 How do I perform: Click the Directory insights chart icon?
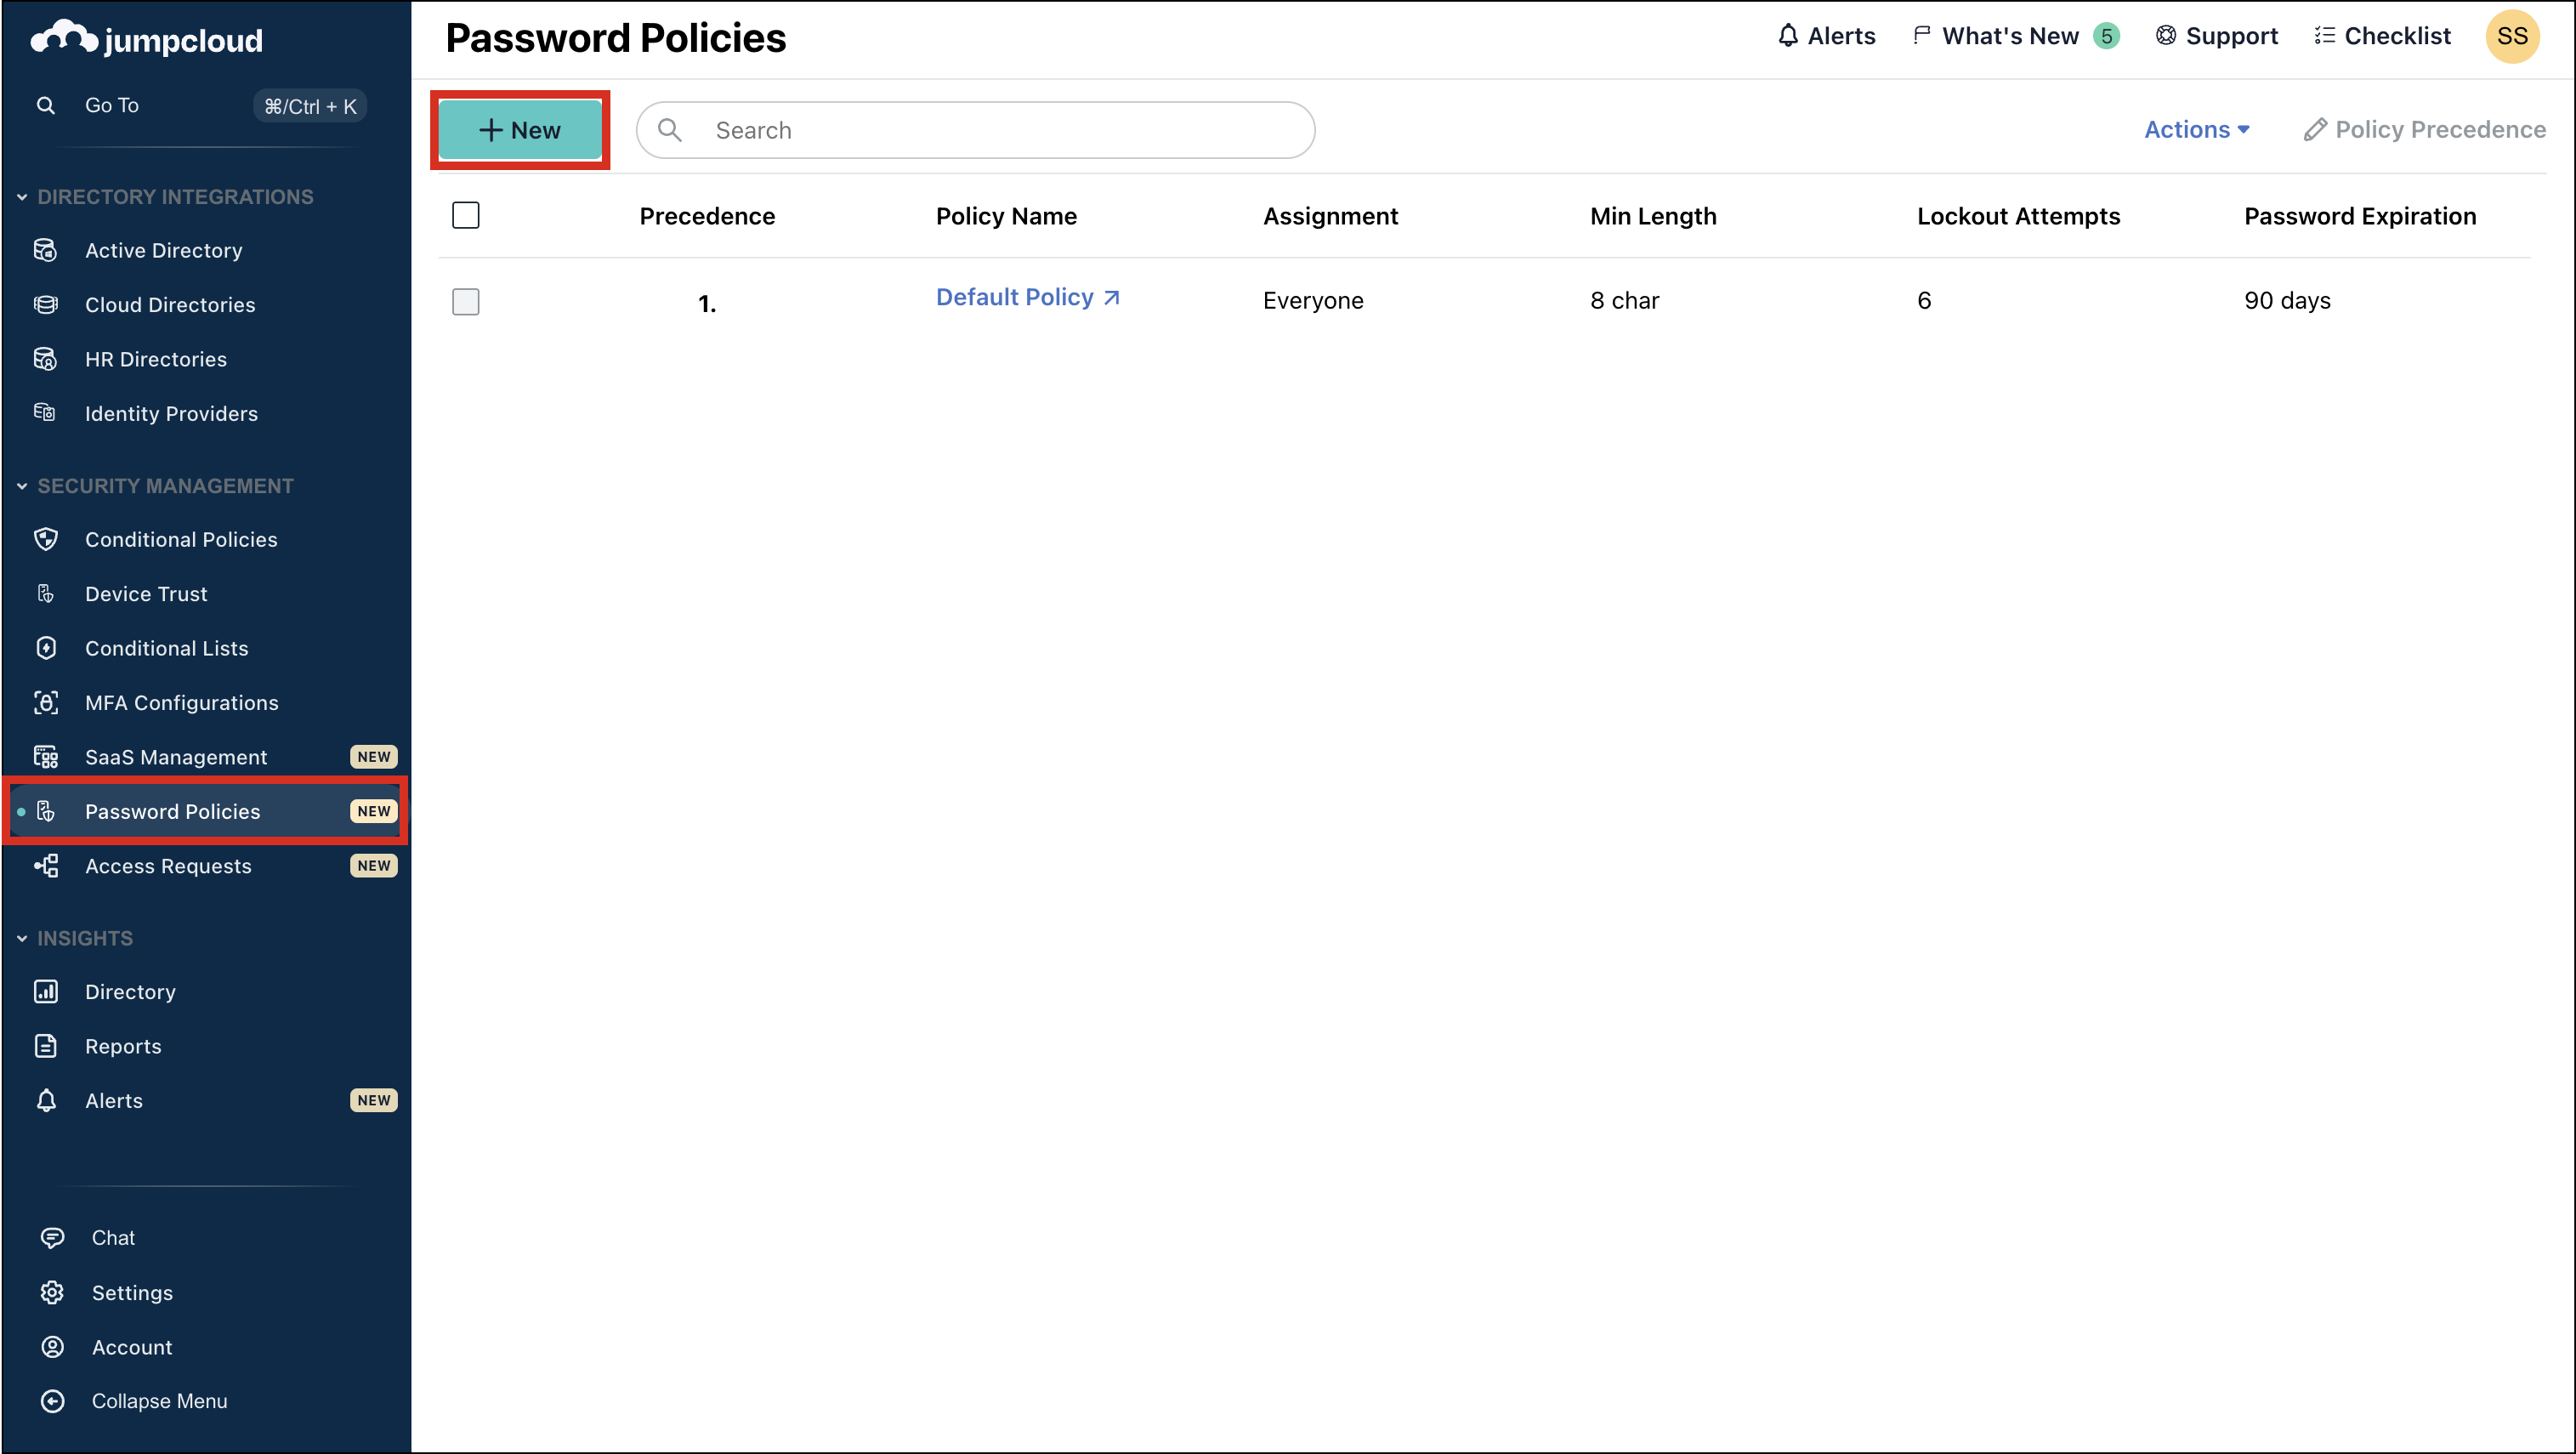click(46, 991)
